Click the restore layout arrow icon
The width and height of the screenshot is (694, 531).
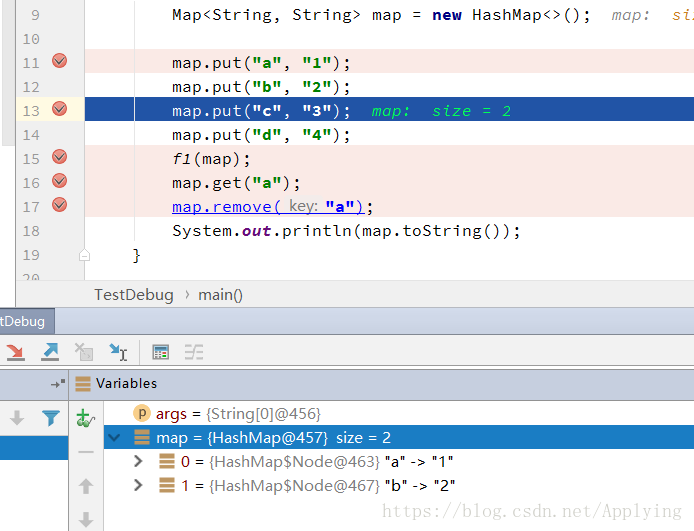point(58,384)
